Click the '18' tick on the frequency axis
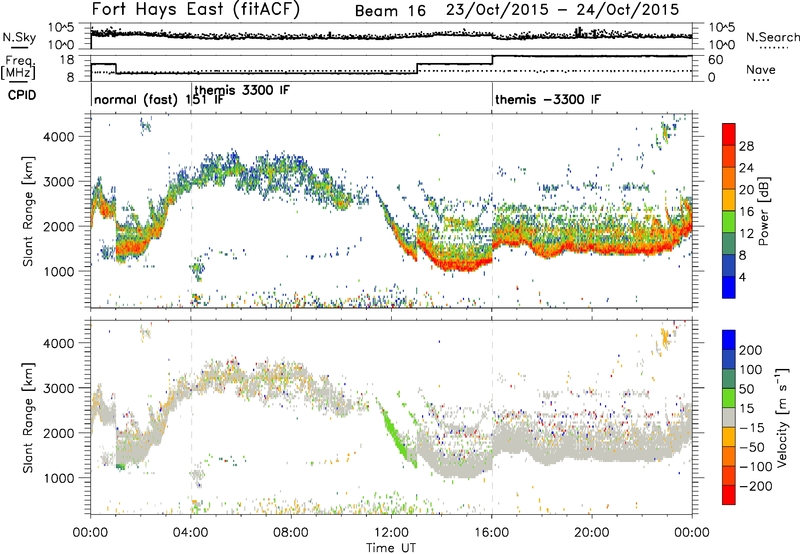Image resolution: width=800 pixels, height=554 pixels. click(x=67, y=60)
